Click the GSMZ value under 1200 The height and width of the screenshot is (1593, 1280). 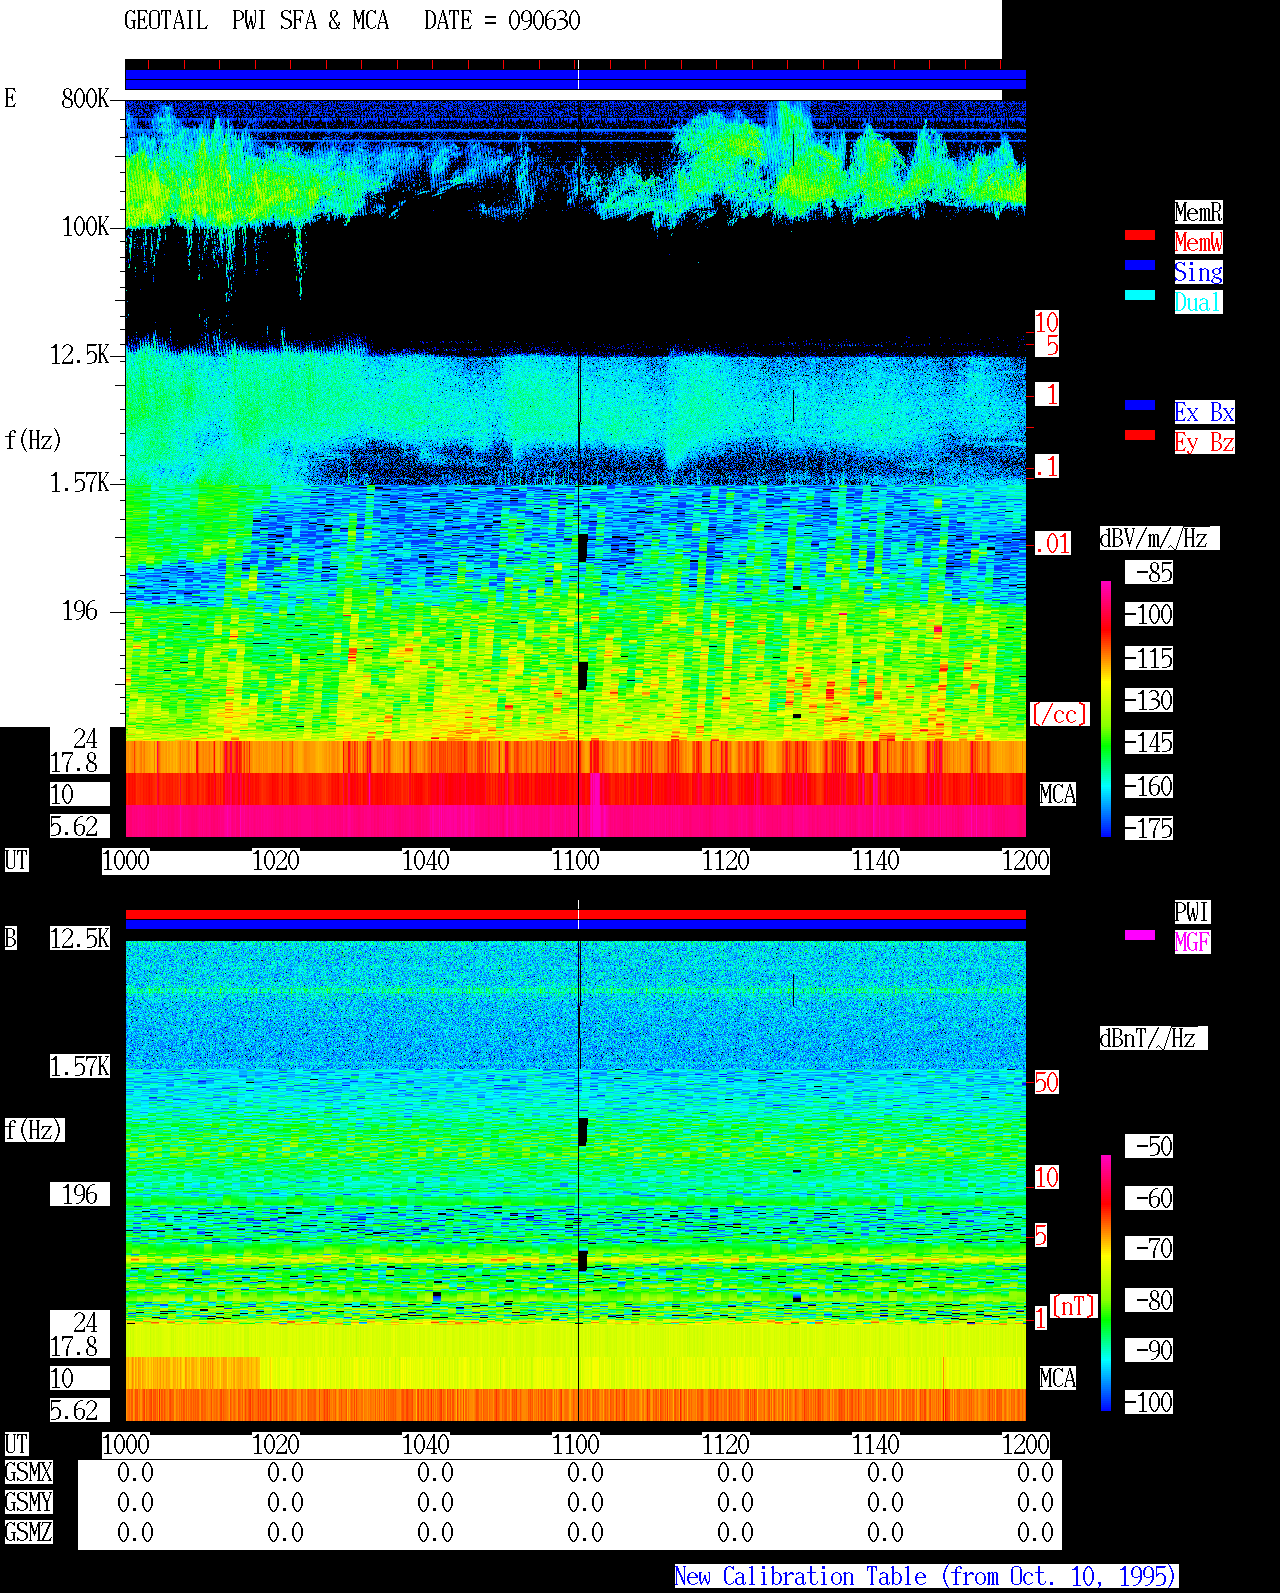(x=1035, y=1532)
